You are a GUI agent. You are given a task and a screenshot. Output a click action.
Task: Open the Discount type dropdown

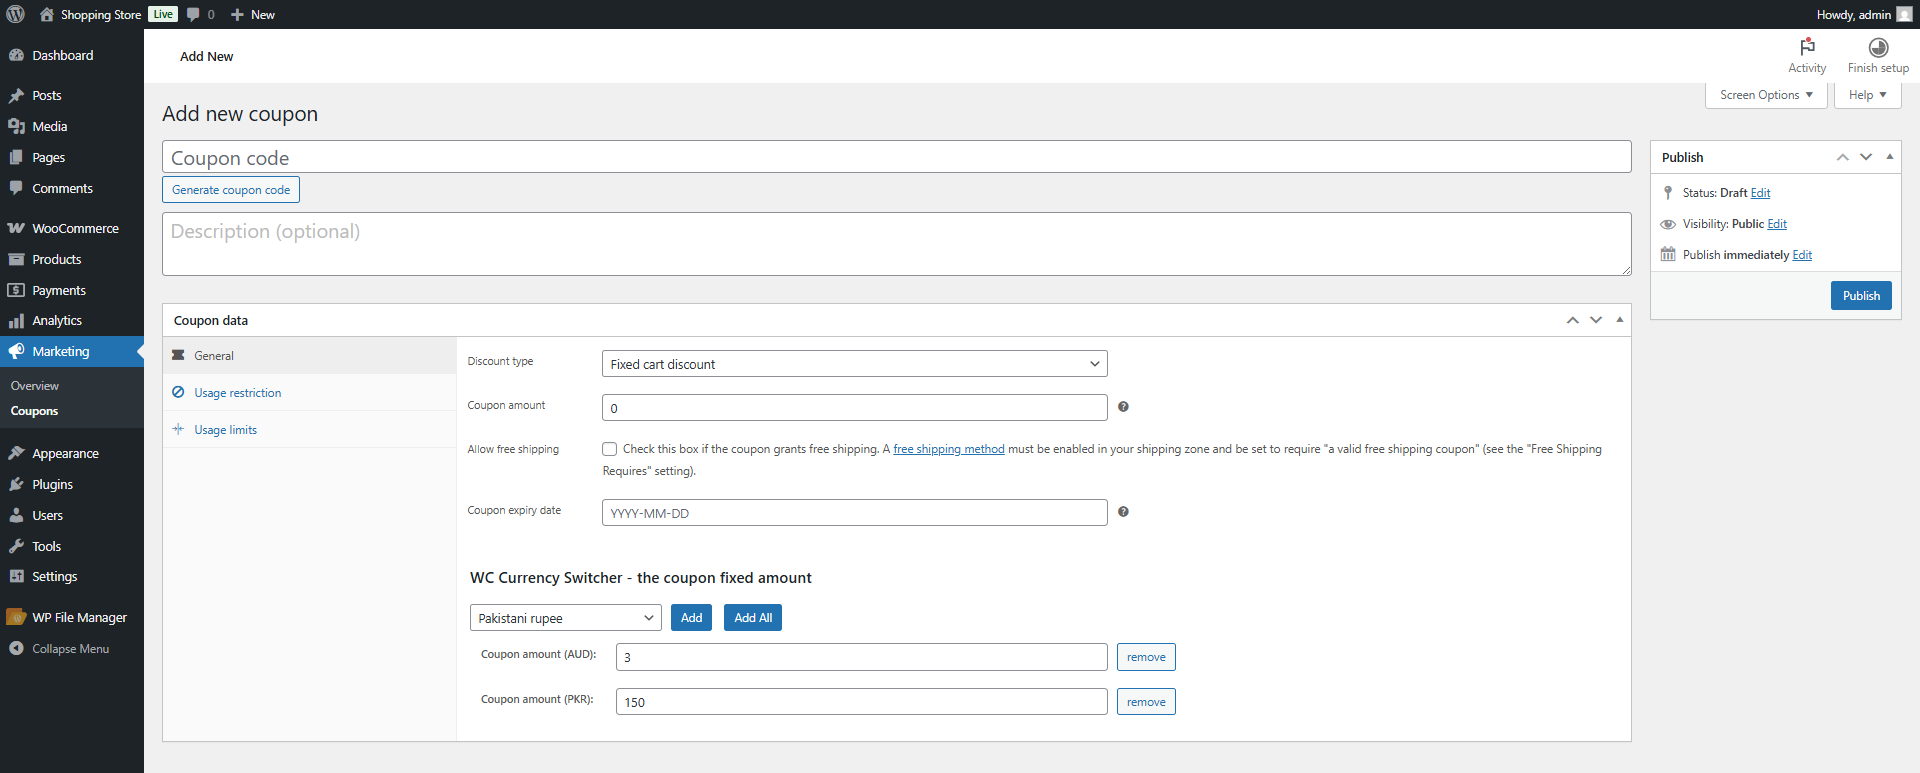point(855,364)
